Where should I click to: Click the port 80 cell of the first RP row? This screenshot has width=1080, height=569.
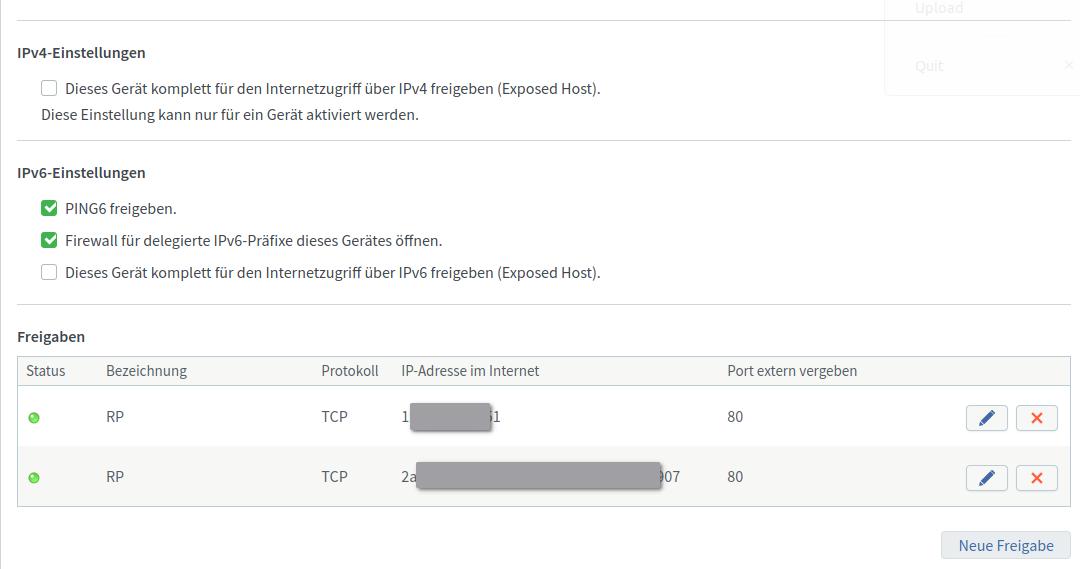pos(735,417)
